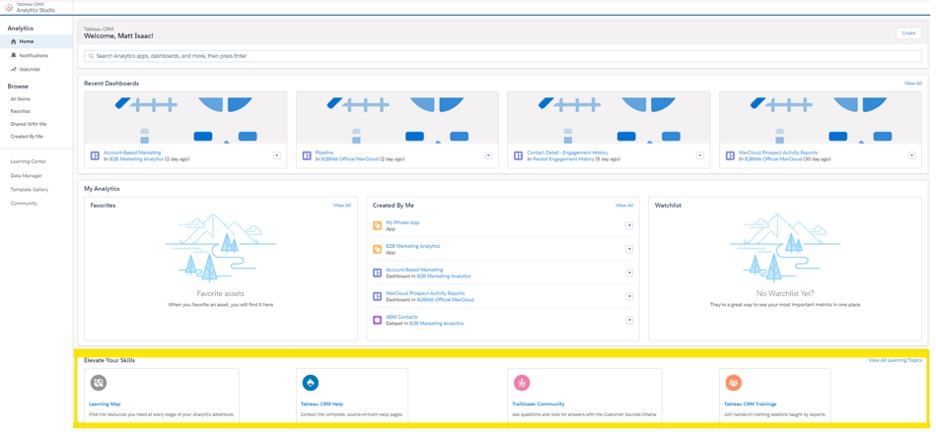Screen dimensions: 936x432
Task: Open dropdown on MarCloud Prospect Activity Reports recent card
Action: click(x=912, y=156)
